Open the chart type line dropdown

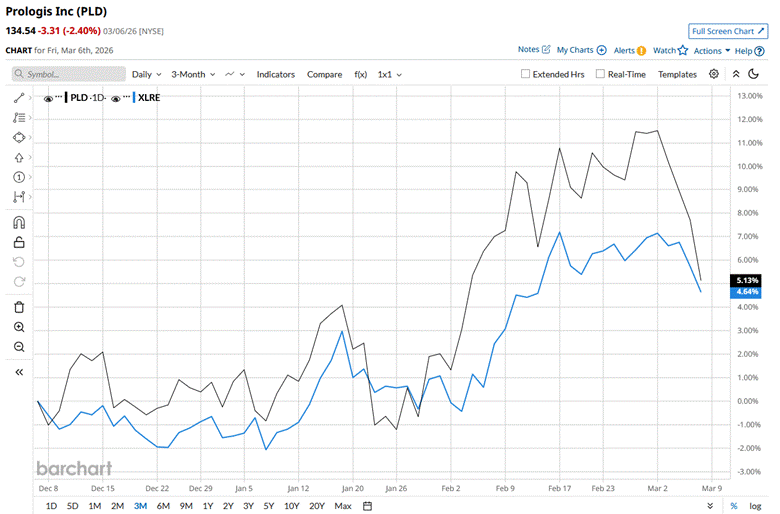click(235, 74)
